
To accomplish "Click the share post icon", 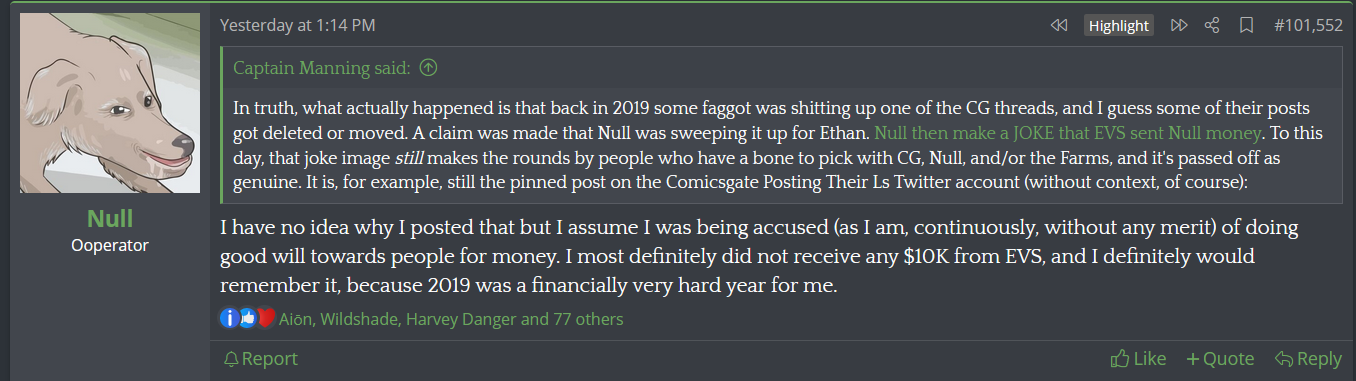I will (x=1212, y=25).
